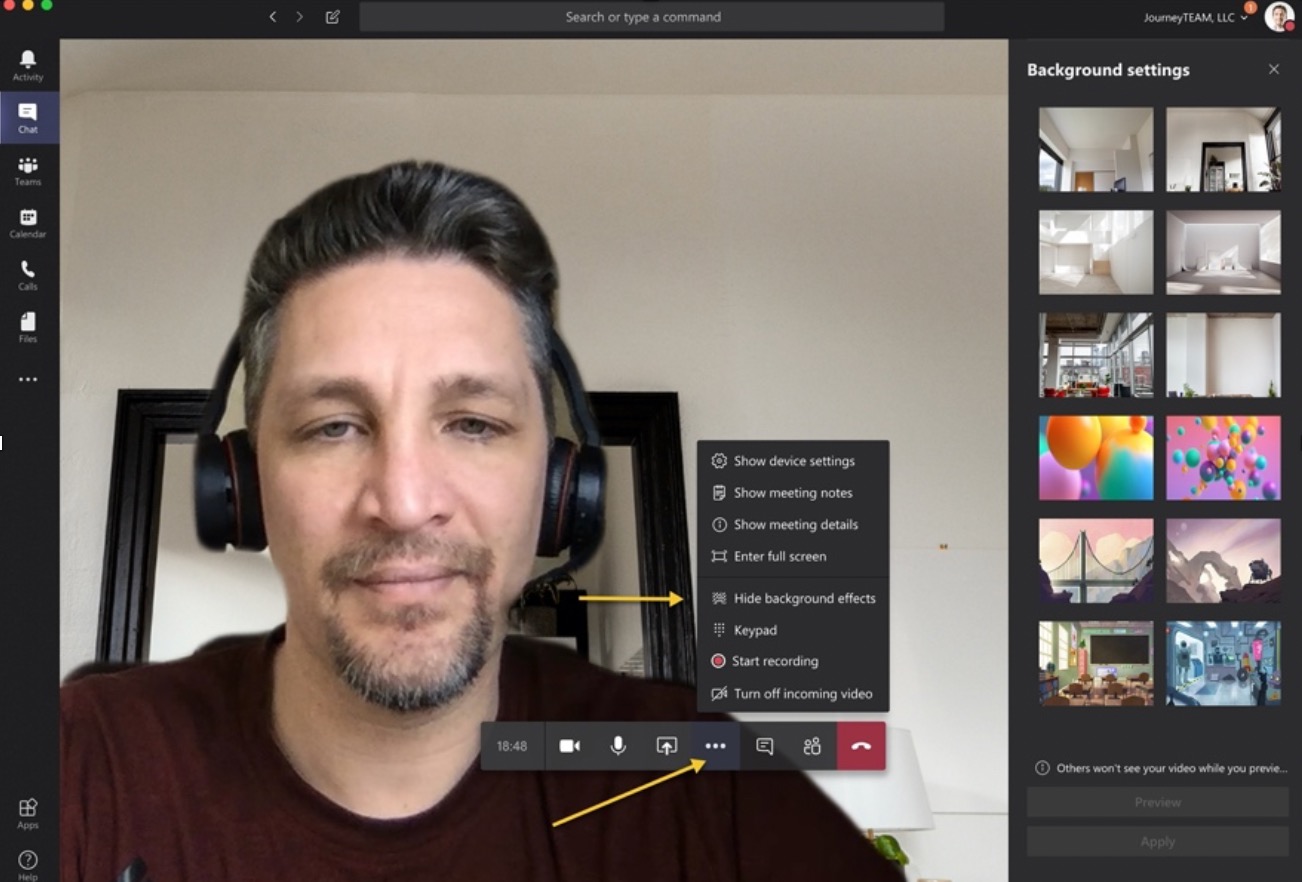1302x882 pixels.
Task: Show the meeting conversation
Action: pos(765,746)
